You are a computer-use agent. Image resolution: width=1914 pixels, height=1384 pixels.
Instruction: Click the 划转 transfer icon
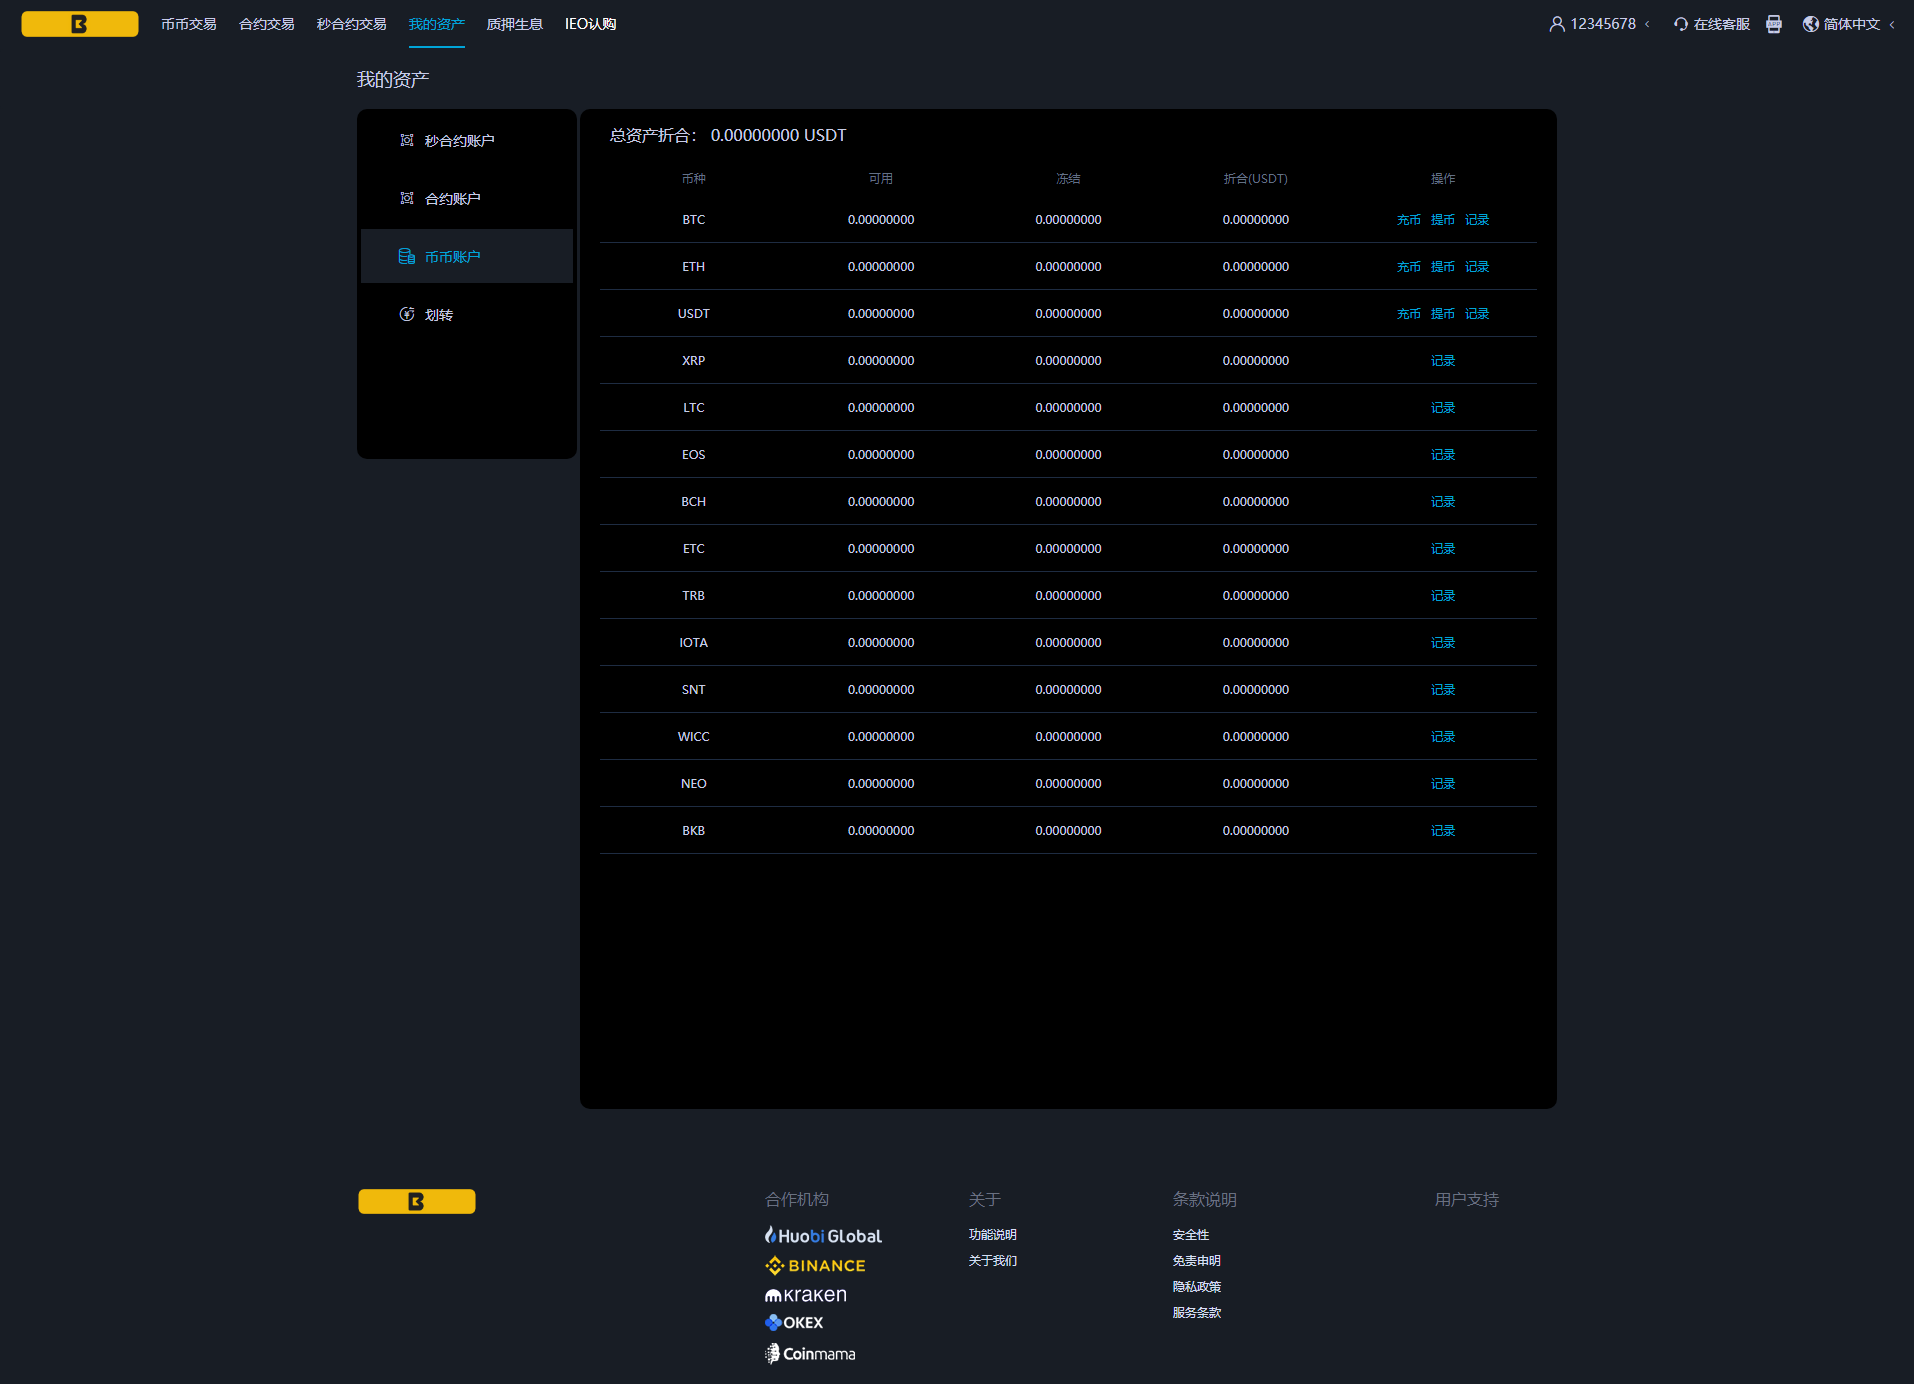coord(407,314)
